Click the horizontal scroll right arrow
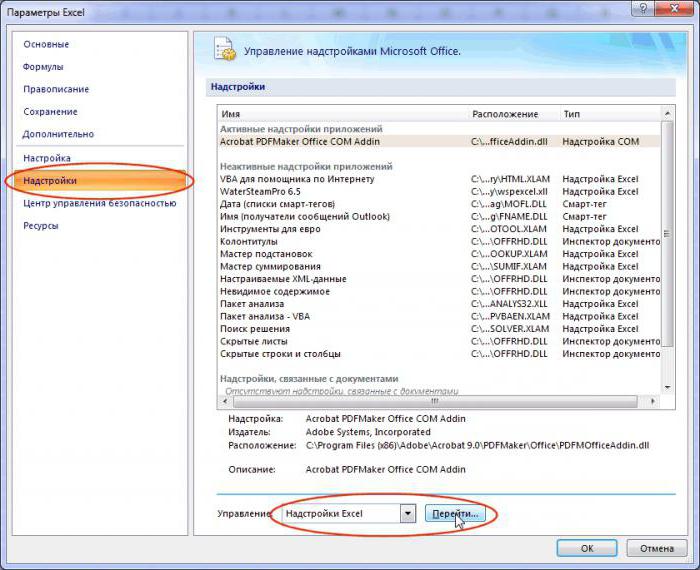The width and height of the screenshot is (700, 570). pyautogui.click(x=653, y=401)
